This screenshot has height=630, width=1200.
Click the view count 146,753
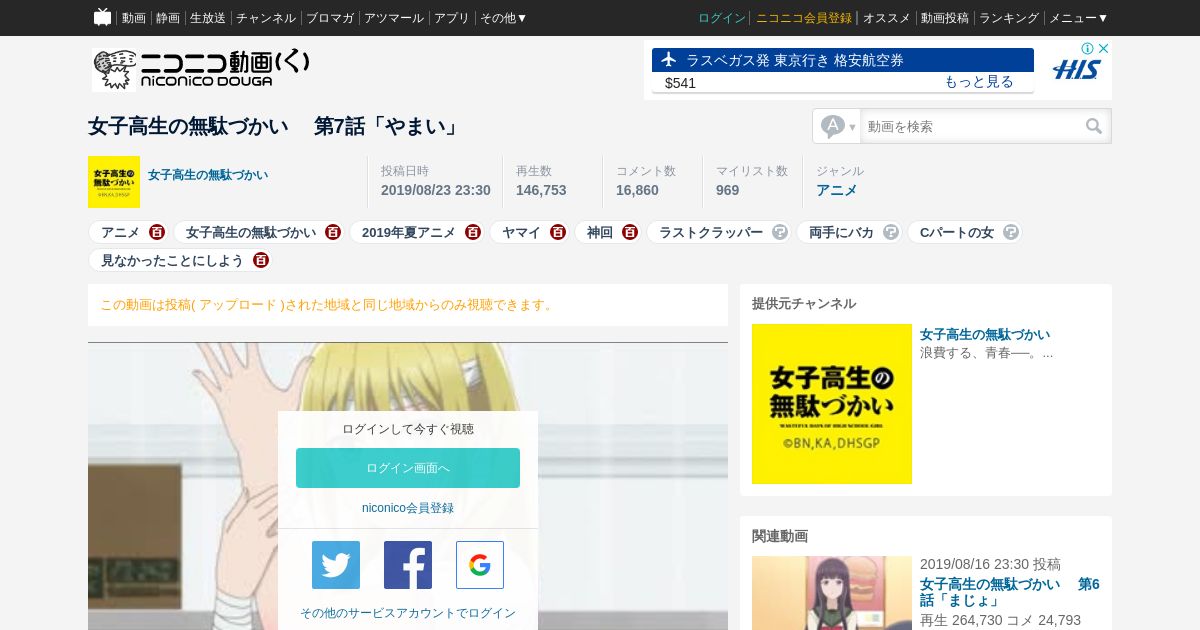541,190
